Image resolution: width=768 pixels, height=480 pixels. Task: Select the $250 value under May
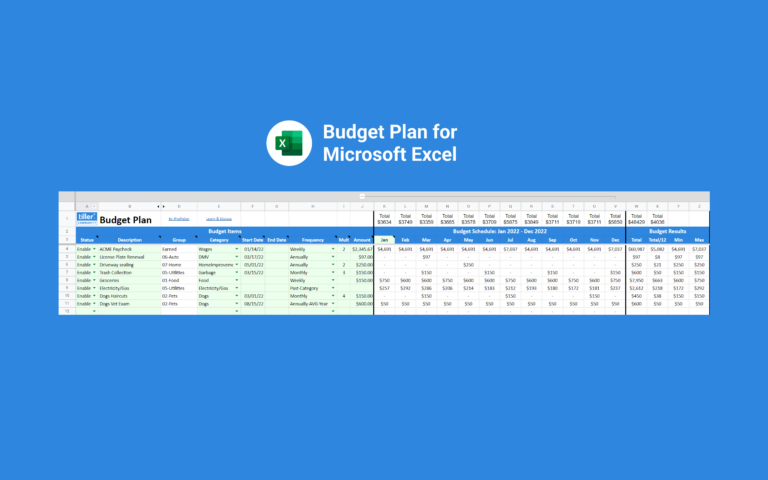tap(468, 264)
